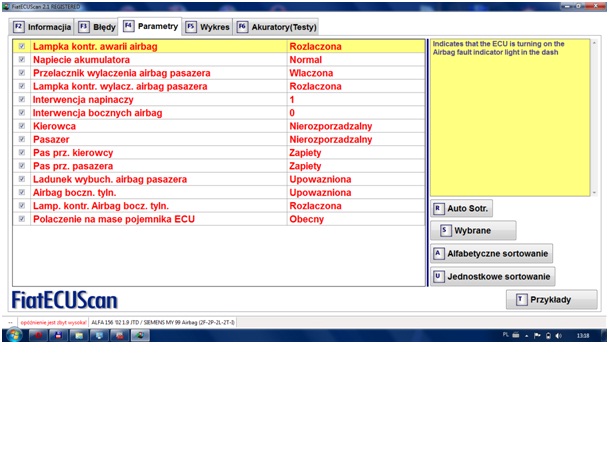The height and width of the screenshot is (475, 609).
Task: Toggle Polaczenie na mase pojemnika ECU checkbox
Action: pos(22,219)
